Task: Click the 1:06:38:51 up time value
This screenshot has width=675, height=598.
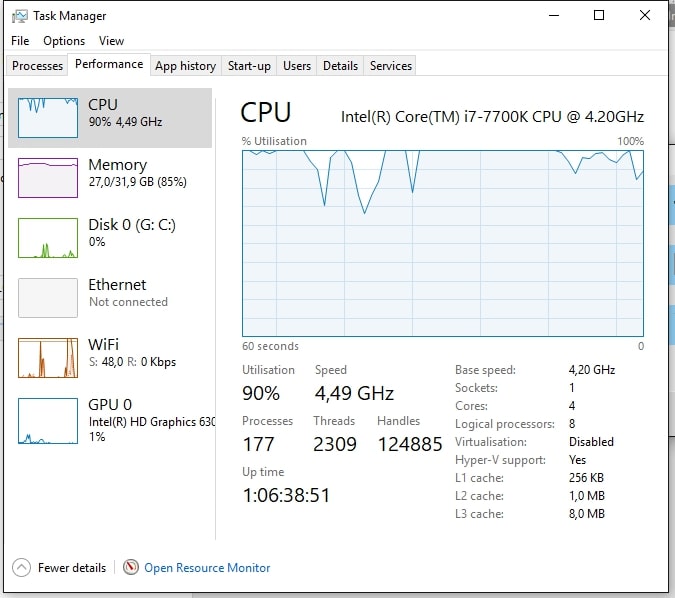Action: coord(286,495)
